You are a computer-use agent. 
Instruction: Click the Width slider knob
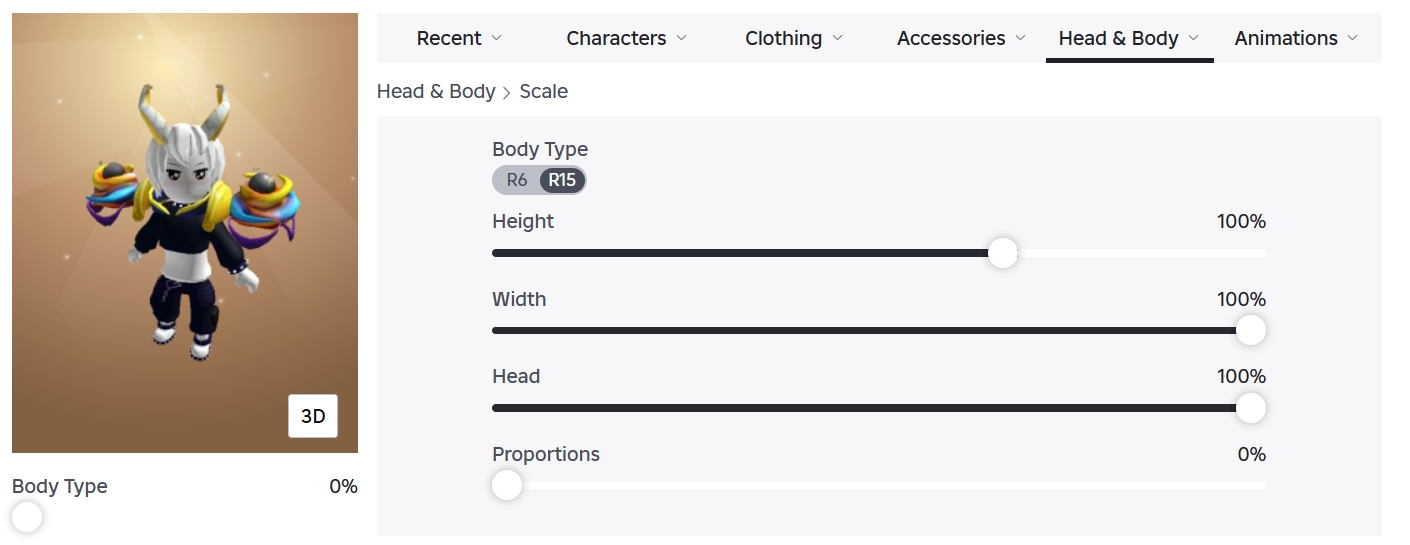pos(1251,330)
